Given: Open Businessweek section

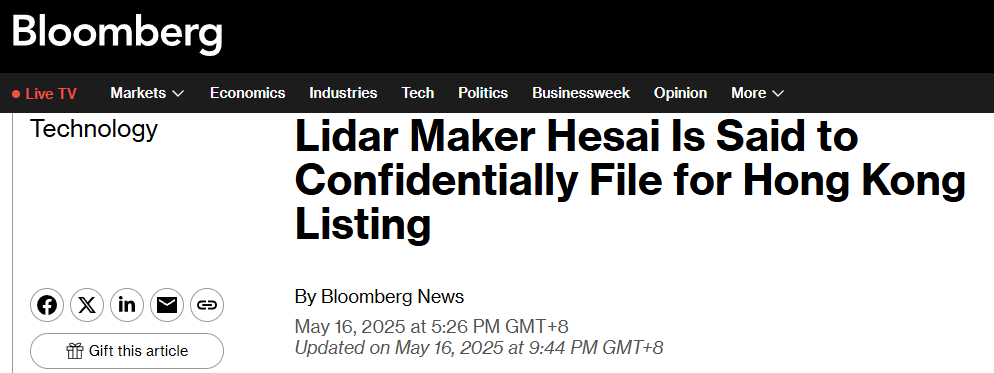Looking at the screenshot, I should pyautogui.click(x=581, y=93).
